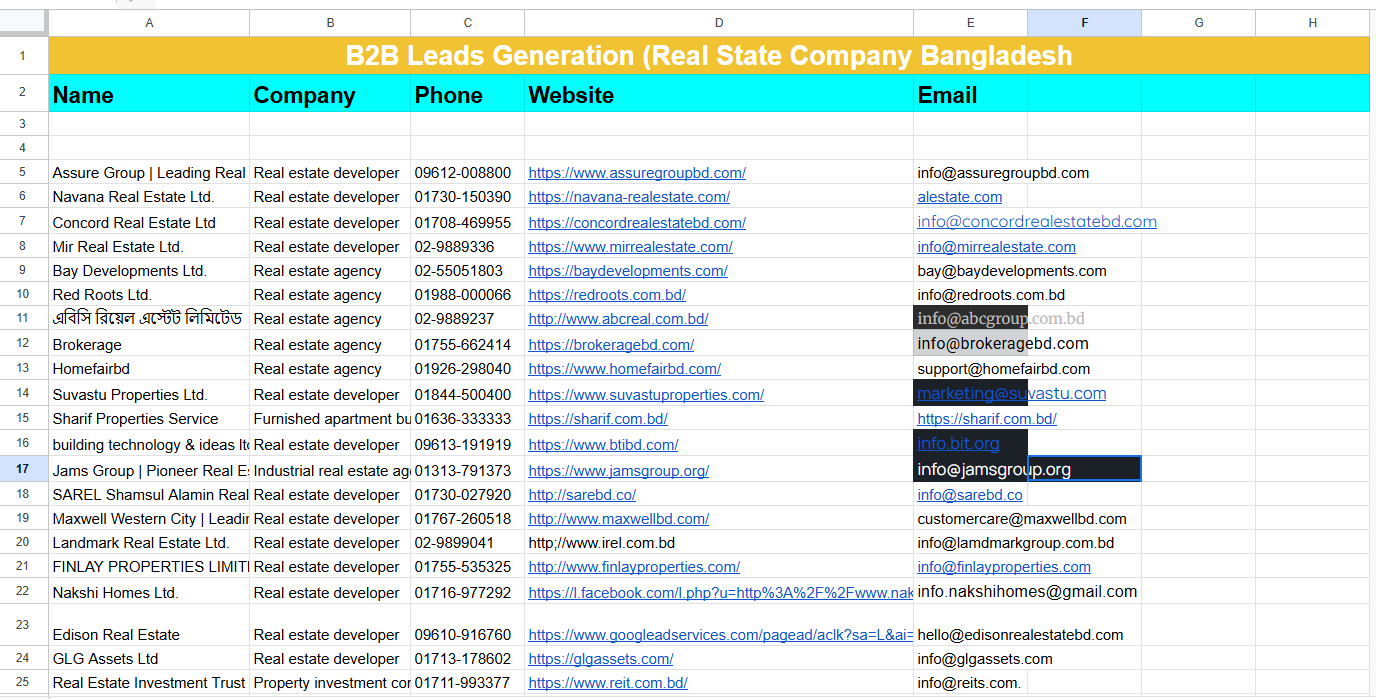Select column D header
The height and width of the screenshot is (699, 1376).
click(x=719, y=23)
